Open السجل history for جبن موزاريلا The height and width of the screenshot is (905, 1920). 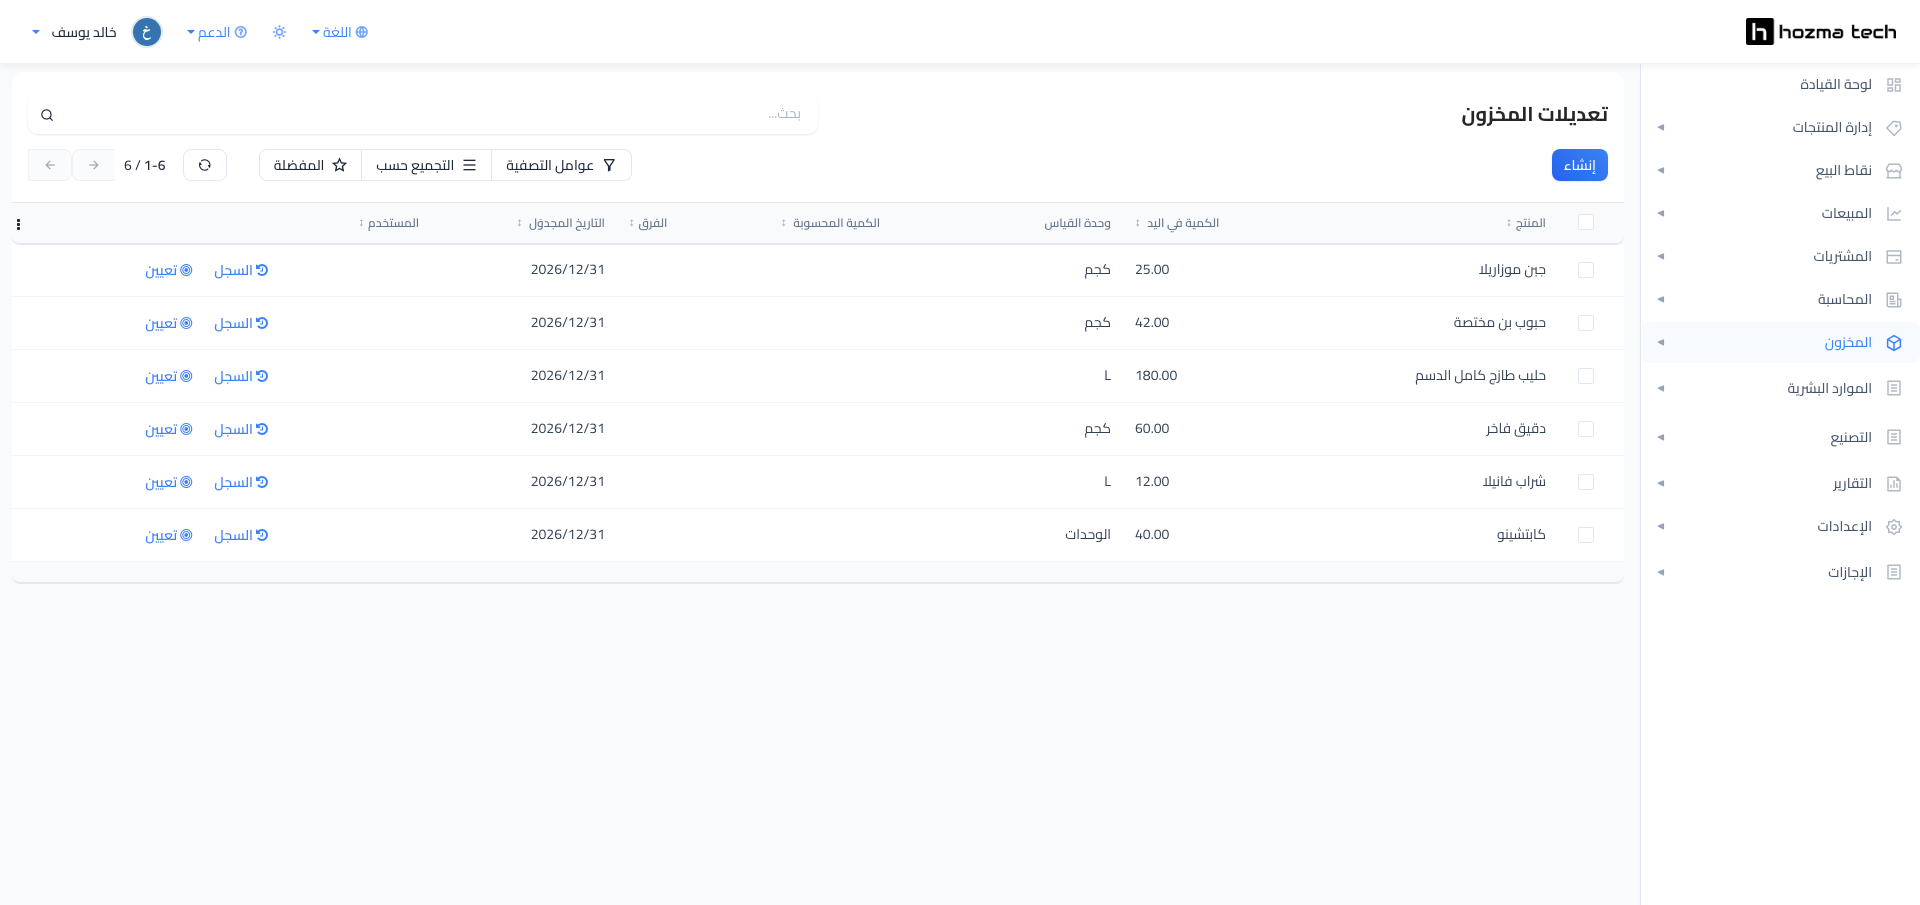pos(241,270)
